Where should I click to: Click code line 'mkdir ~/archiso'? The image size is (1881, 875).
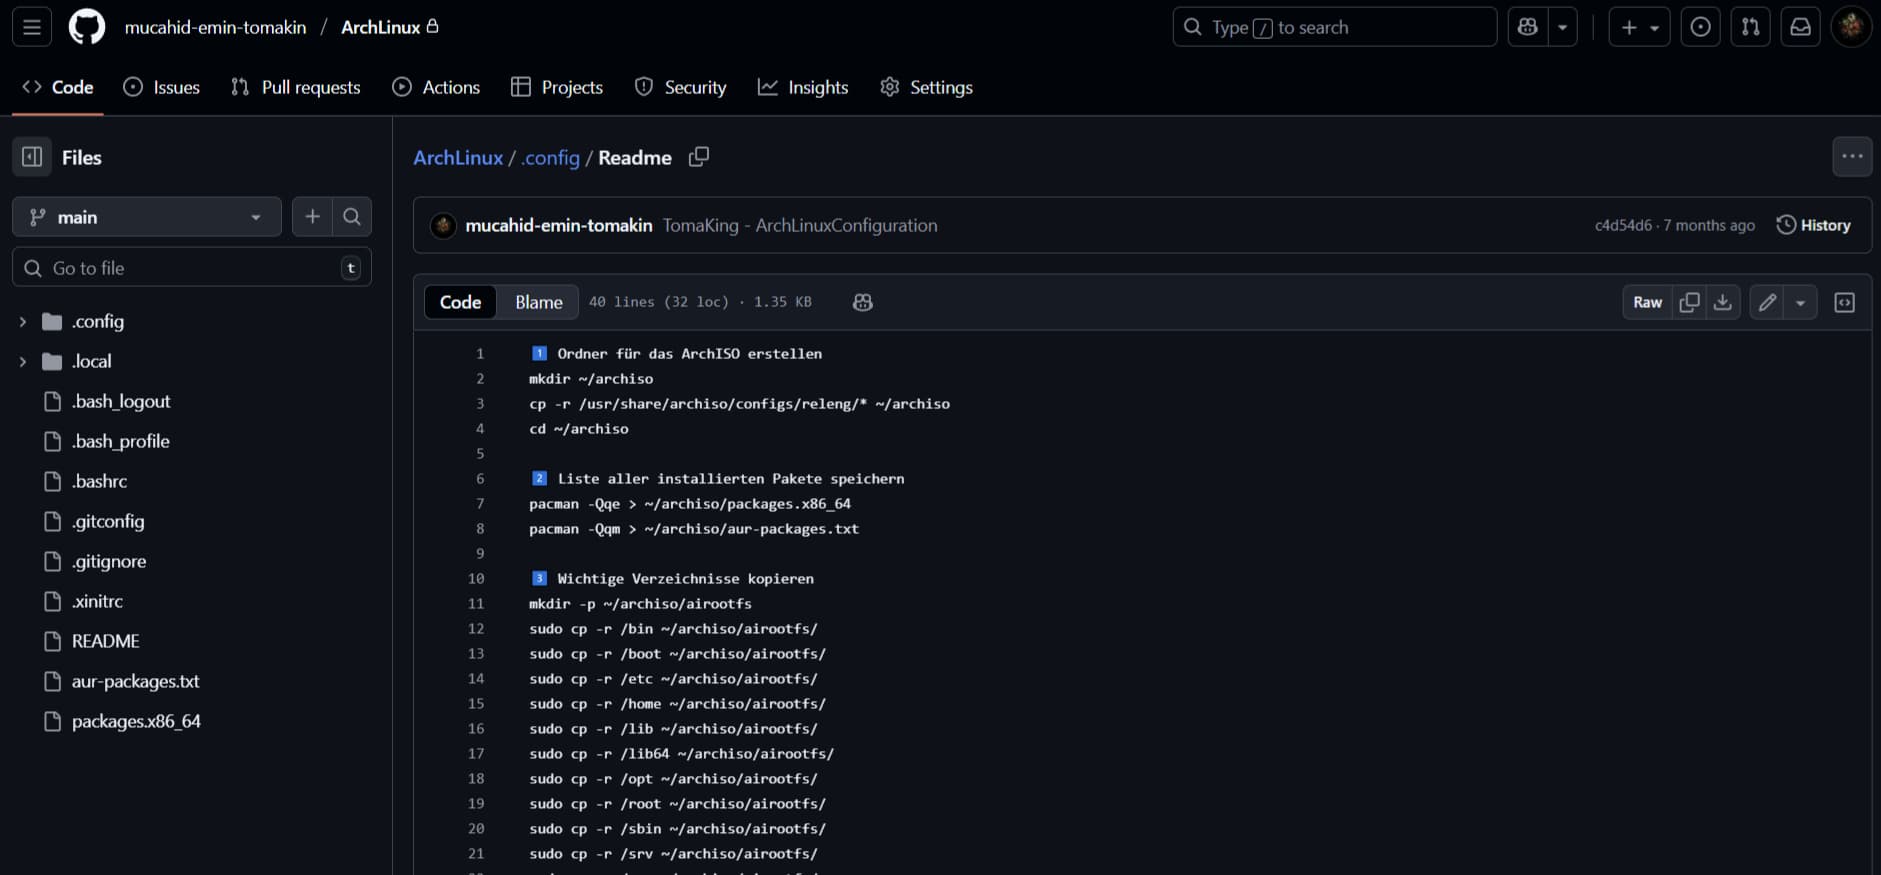591,379
